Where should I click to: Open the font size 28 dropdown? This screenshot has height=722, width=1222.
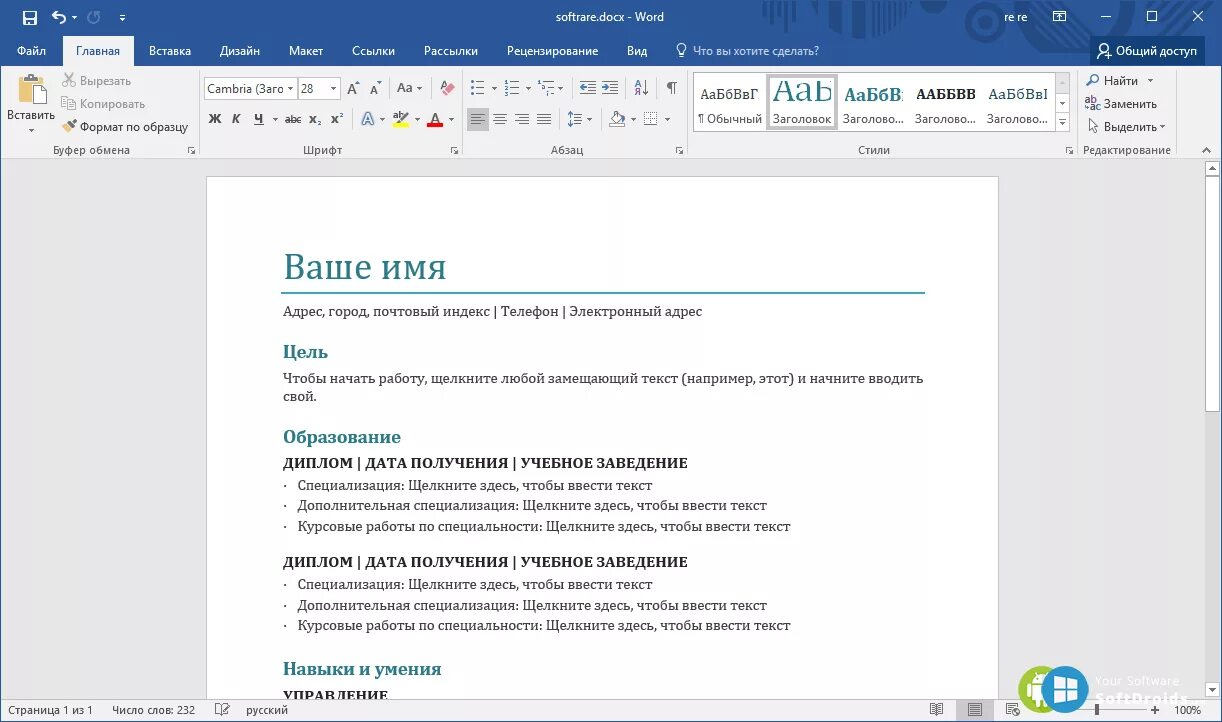tap(333, 88)
